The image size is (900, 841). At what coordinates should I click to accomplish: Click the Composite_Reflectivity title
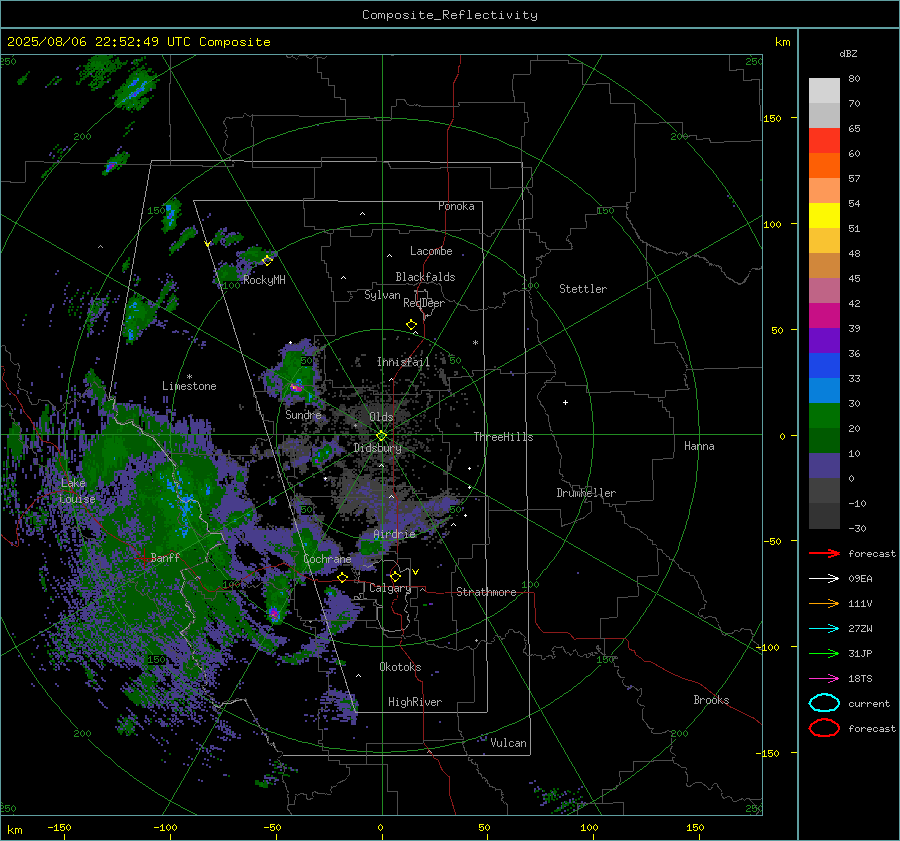click(450, 15)
